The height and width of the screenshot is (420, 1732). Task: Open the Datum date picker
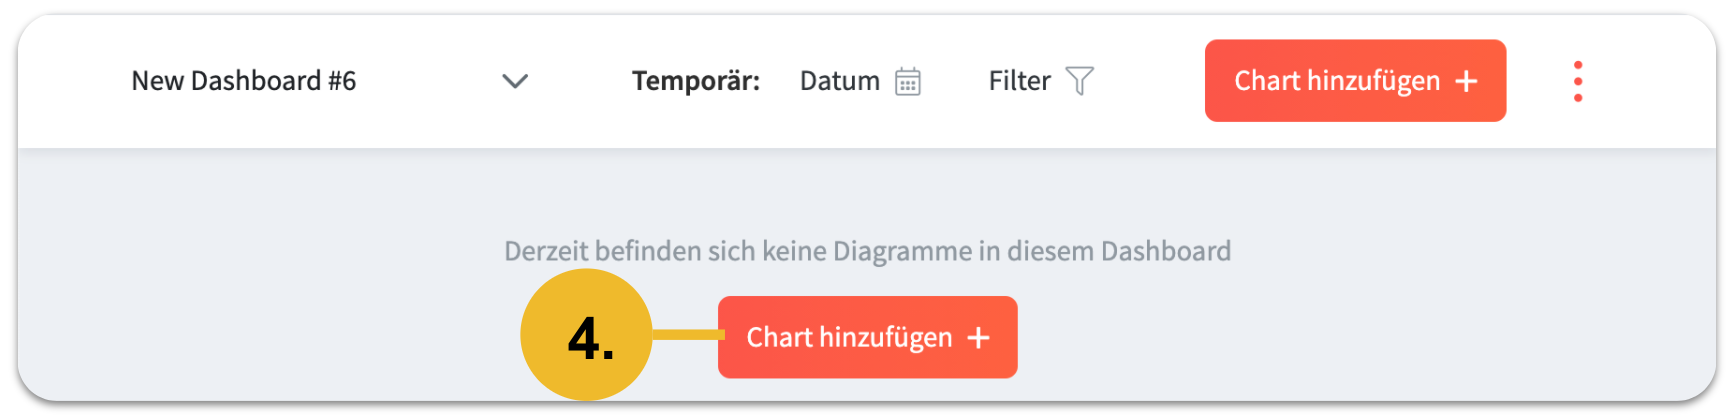click(840, 81)
